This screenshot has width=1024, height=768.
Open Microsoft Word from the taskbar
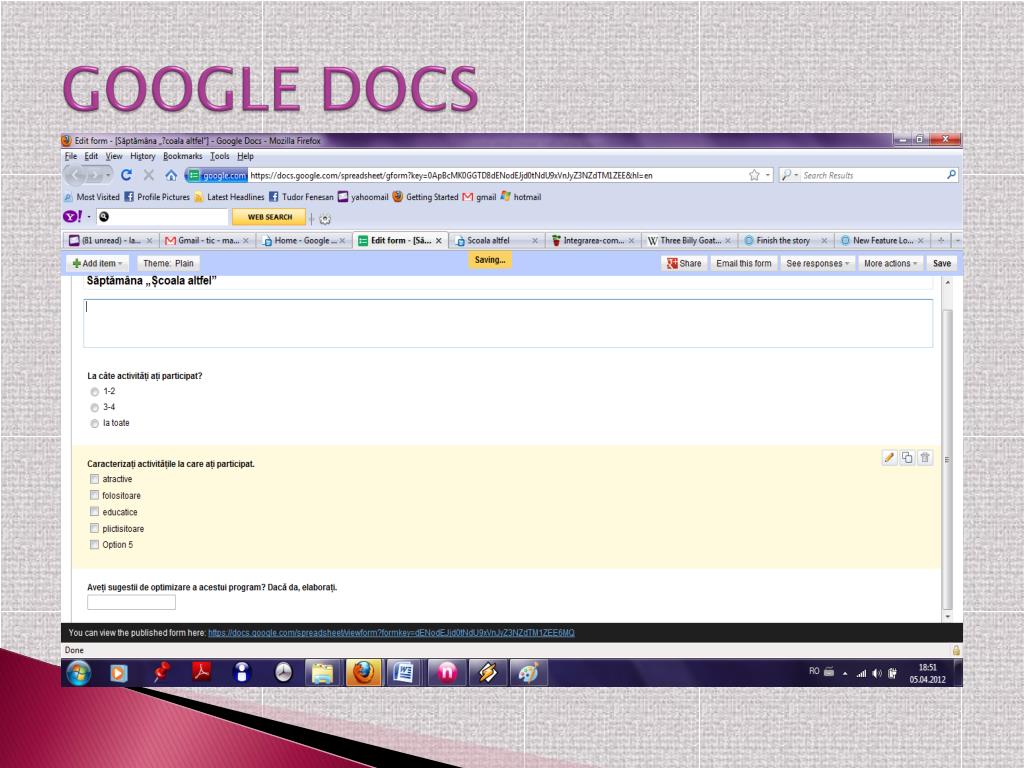[404, 673]
